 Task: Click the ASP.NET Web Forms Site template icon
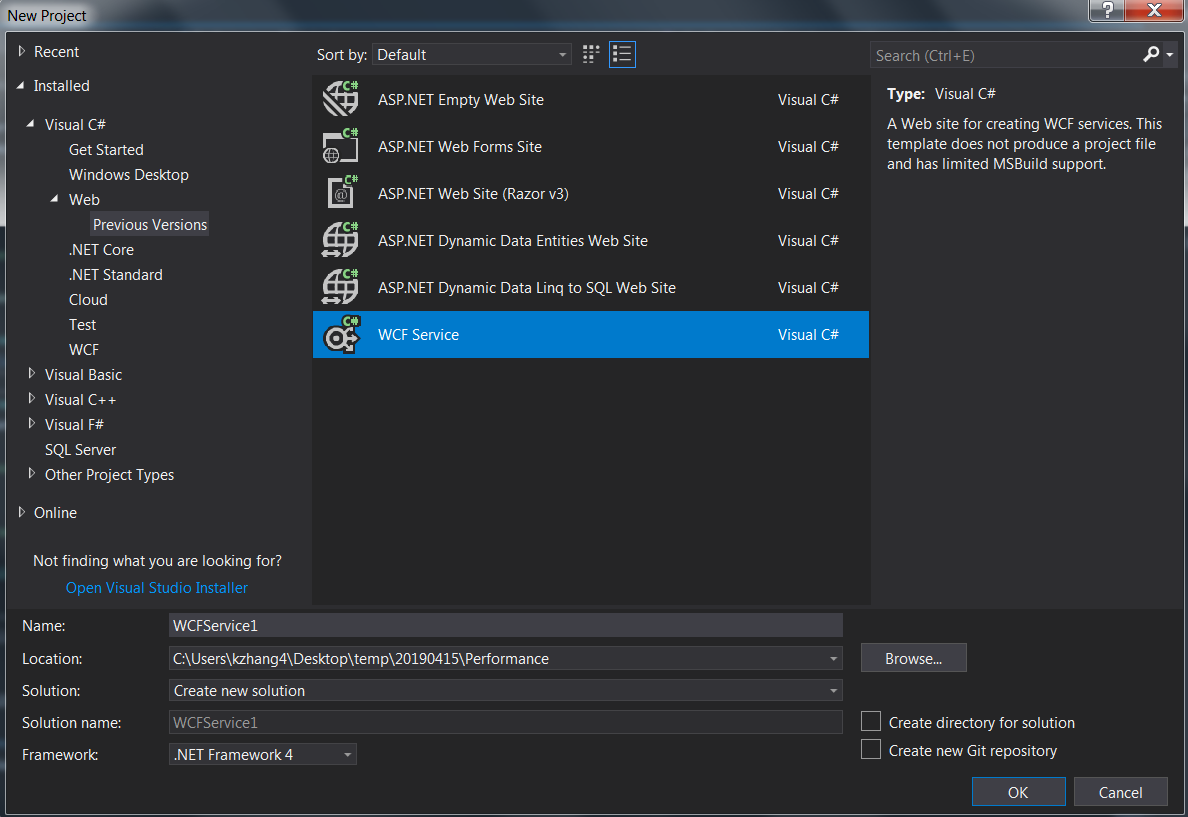(x=341, y=146)
